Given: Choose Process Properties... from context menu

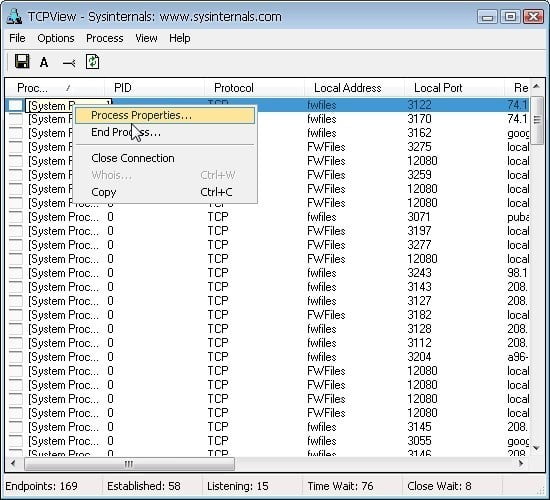Looking at the screenshot, I should click(165, 115).
